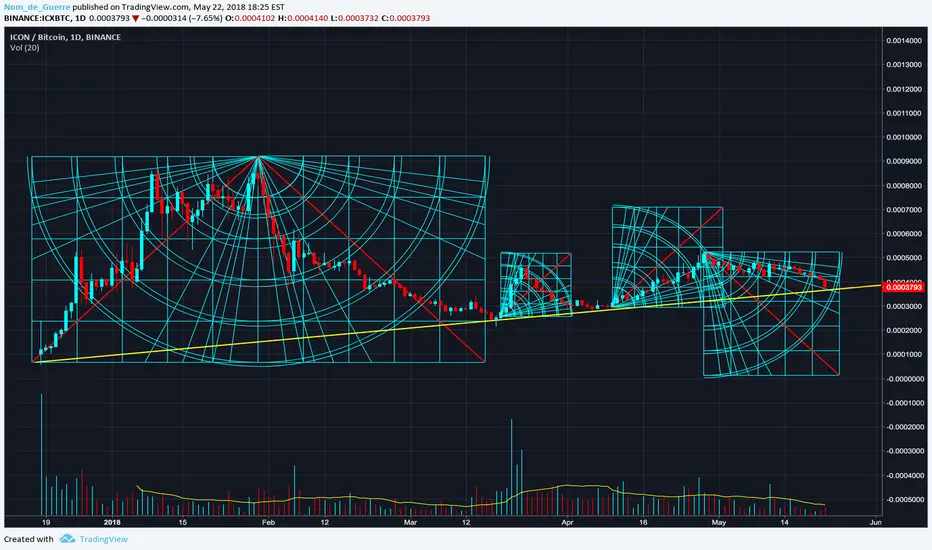Click the 0.0007000 price axis label

(903, 210)
